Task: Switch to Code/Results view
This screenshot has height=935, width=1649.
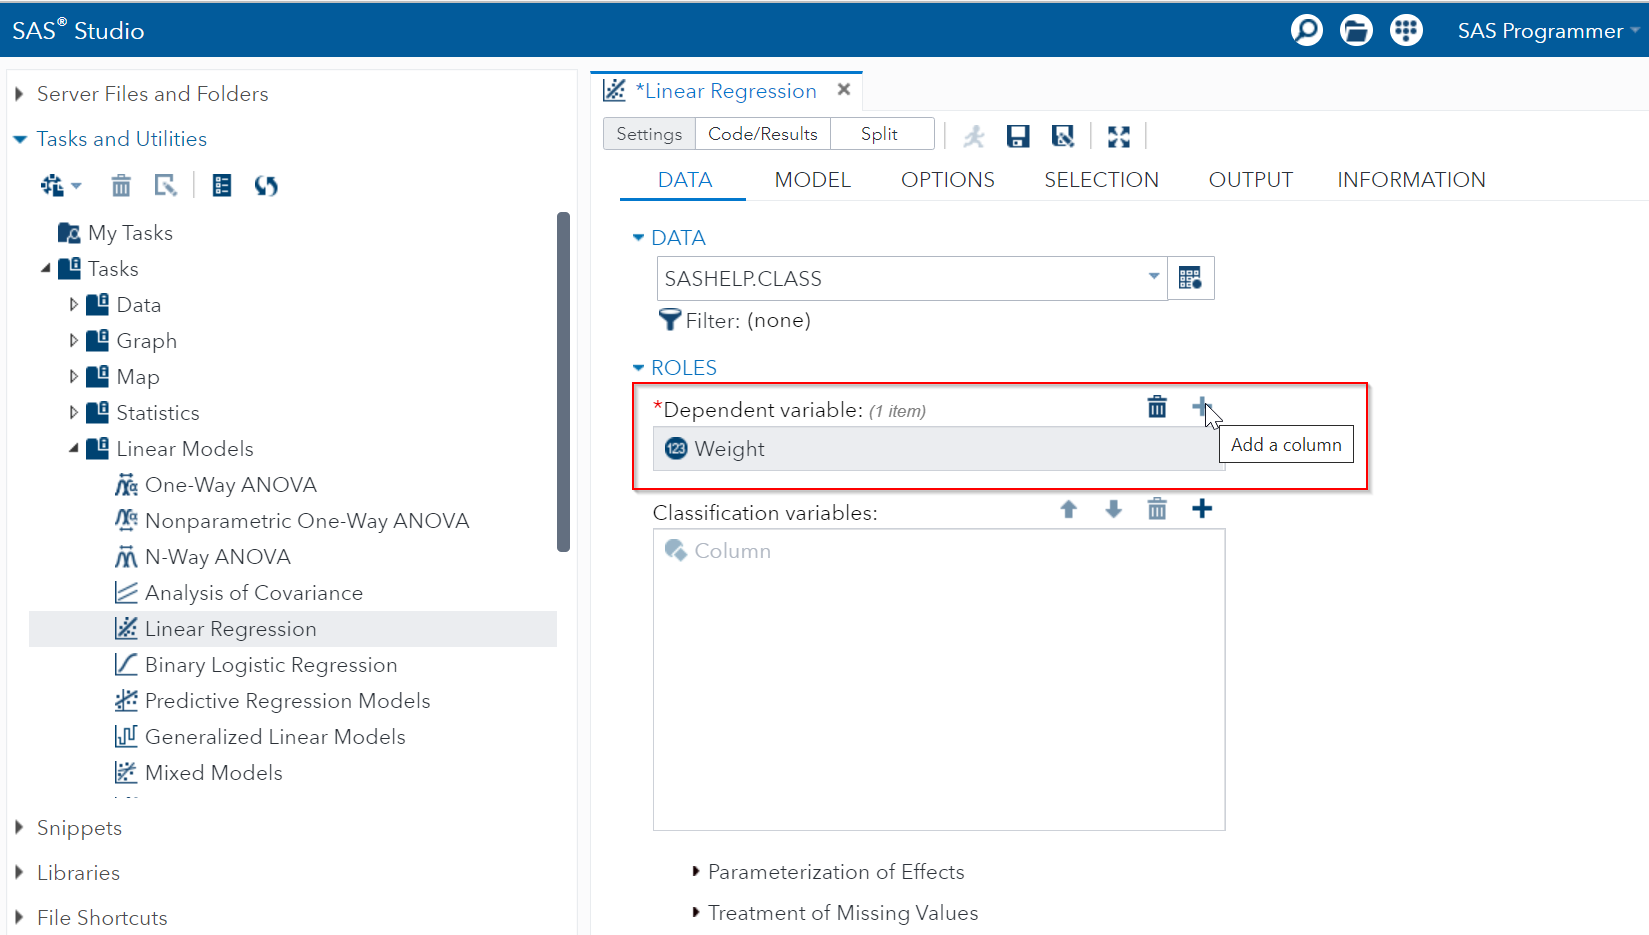Action: coord(762,134)
